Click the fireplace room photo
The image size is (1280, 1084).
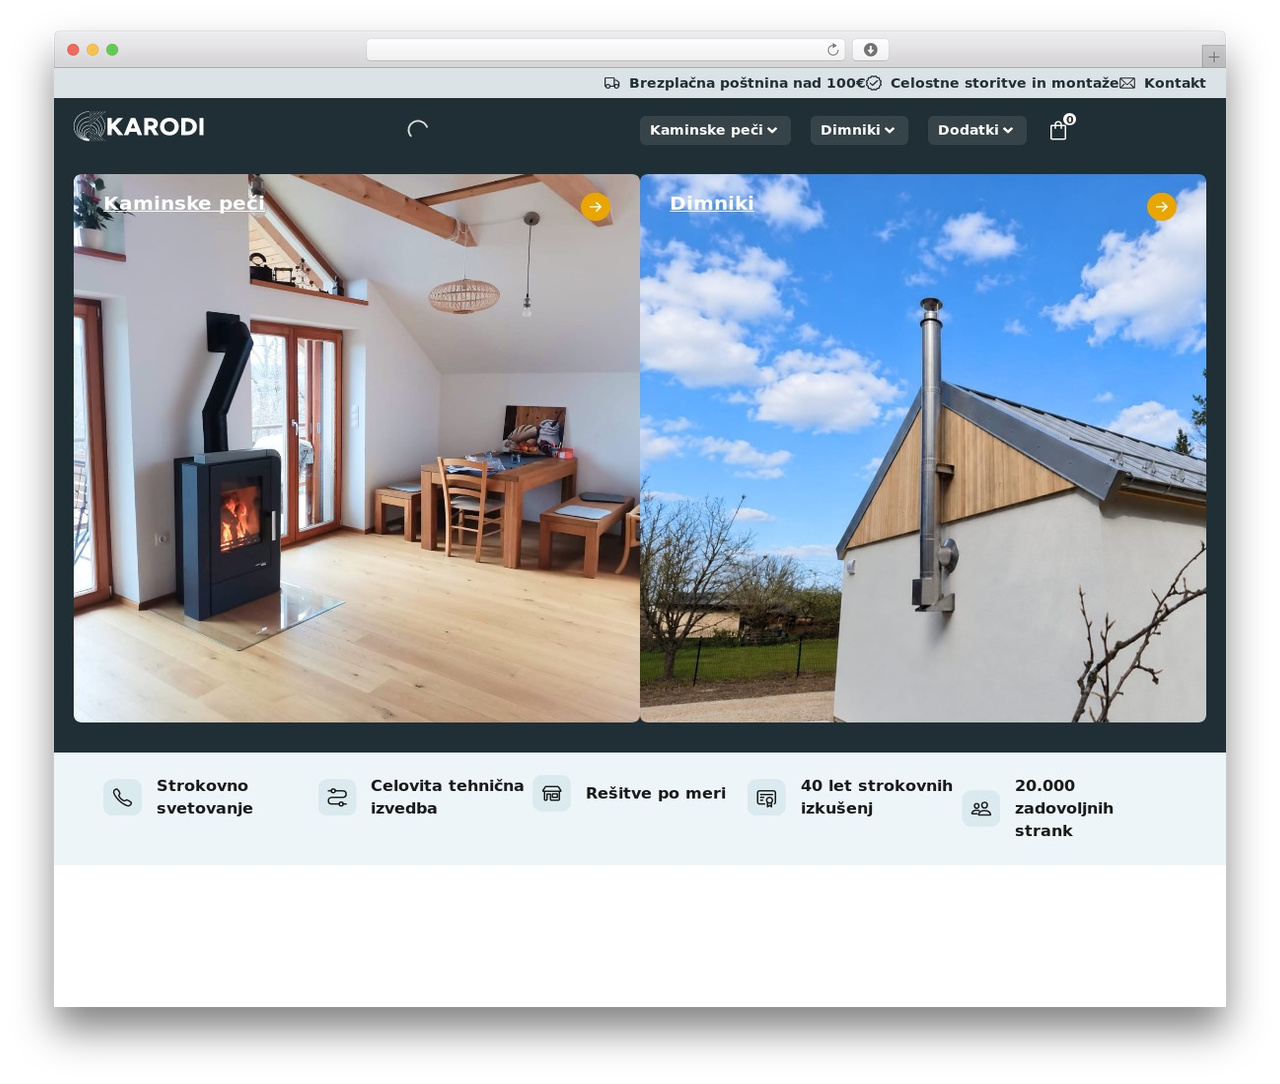pyautogui.click(x=357, y=448)
